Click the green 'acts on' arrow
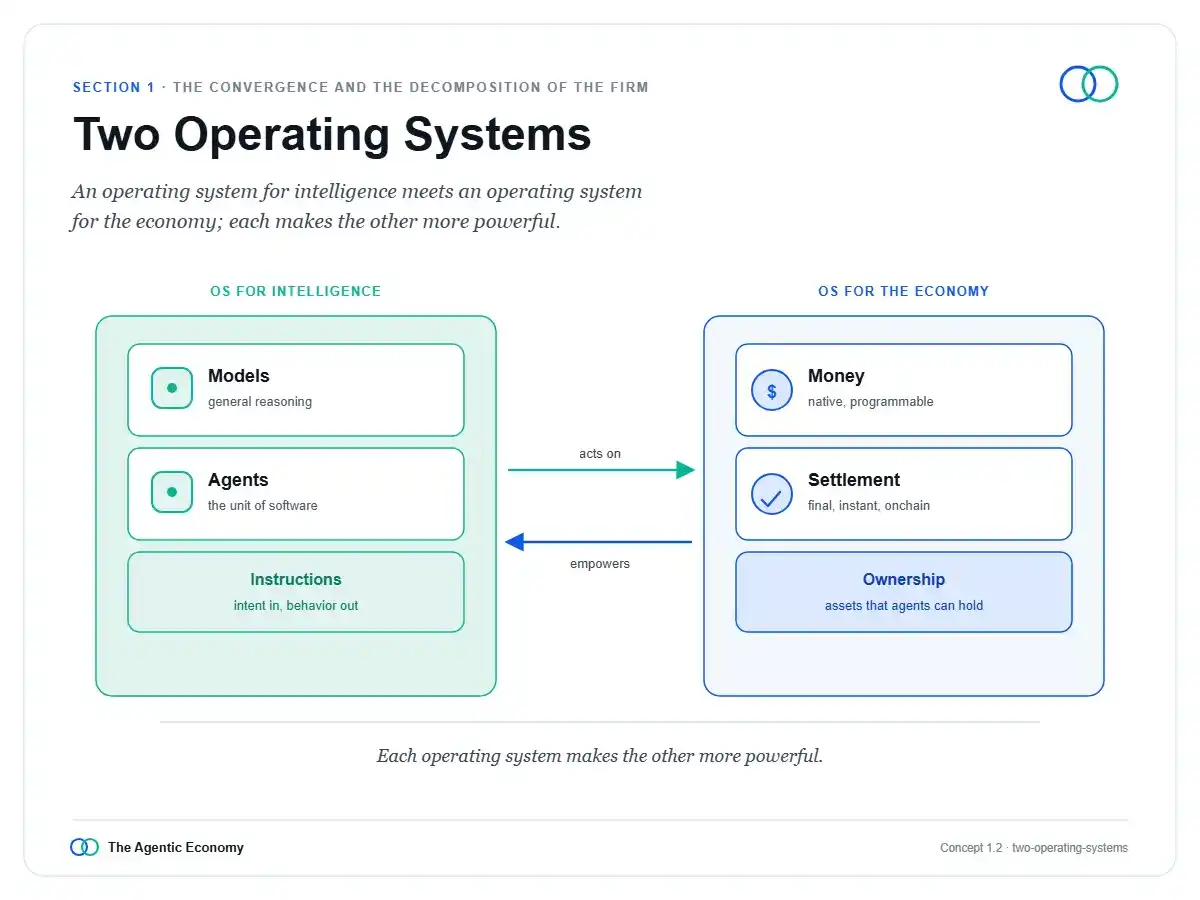Screen dimensions: 1200x900 click(x=601, y=470)
